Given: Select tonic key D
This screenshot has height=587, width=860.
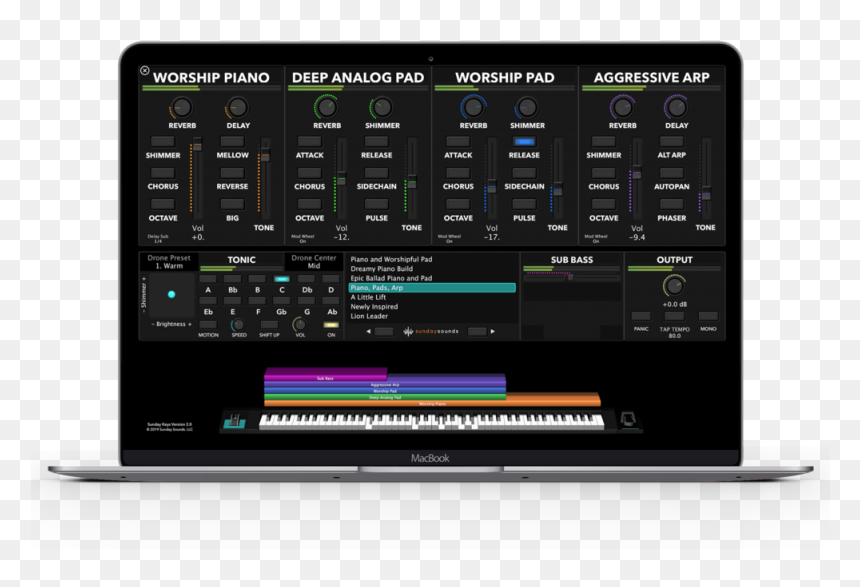Looking at the screenshot, I should (x=331, y=279).
